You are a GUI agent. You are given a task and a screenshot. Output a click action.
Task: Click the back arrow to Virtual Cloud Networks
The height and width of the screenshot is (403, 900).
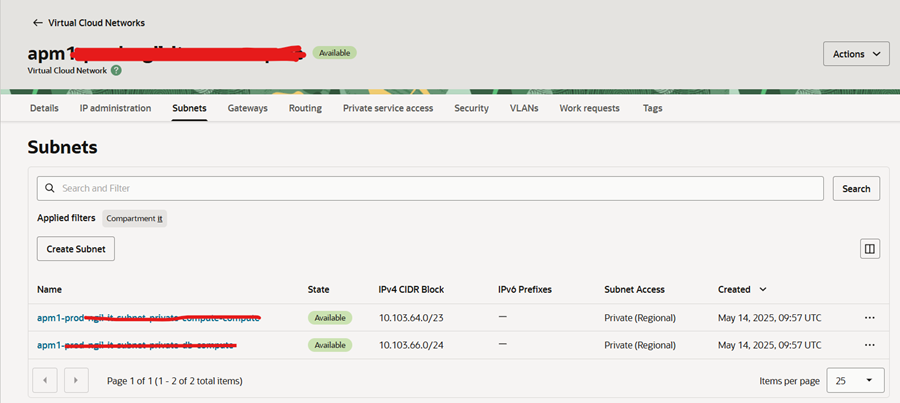click(38, 22)
